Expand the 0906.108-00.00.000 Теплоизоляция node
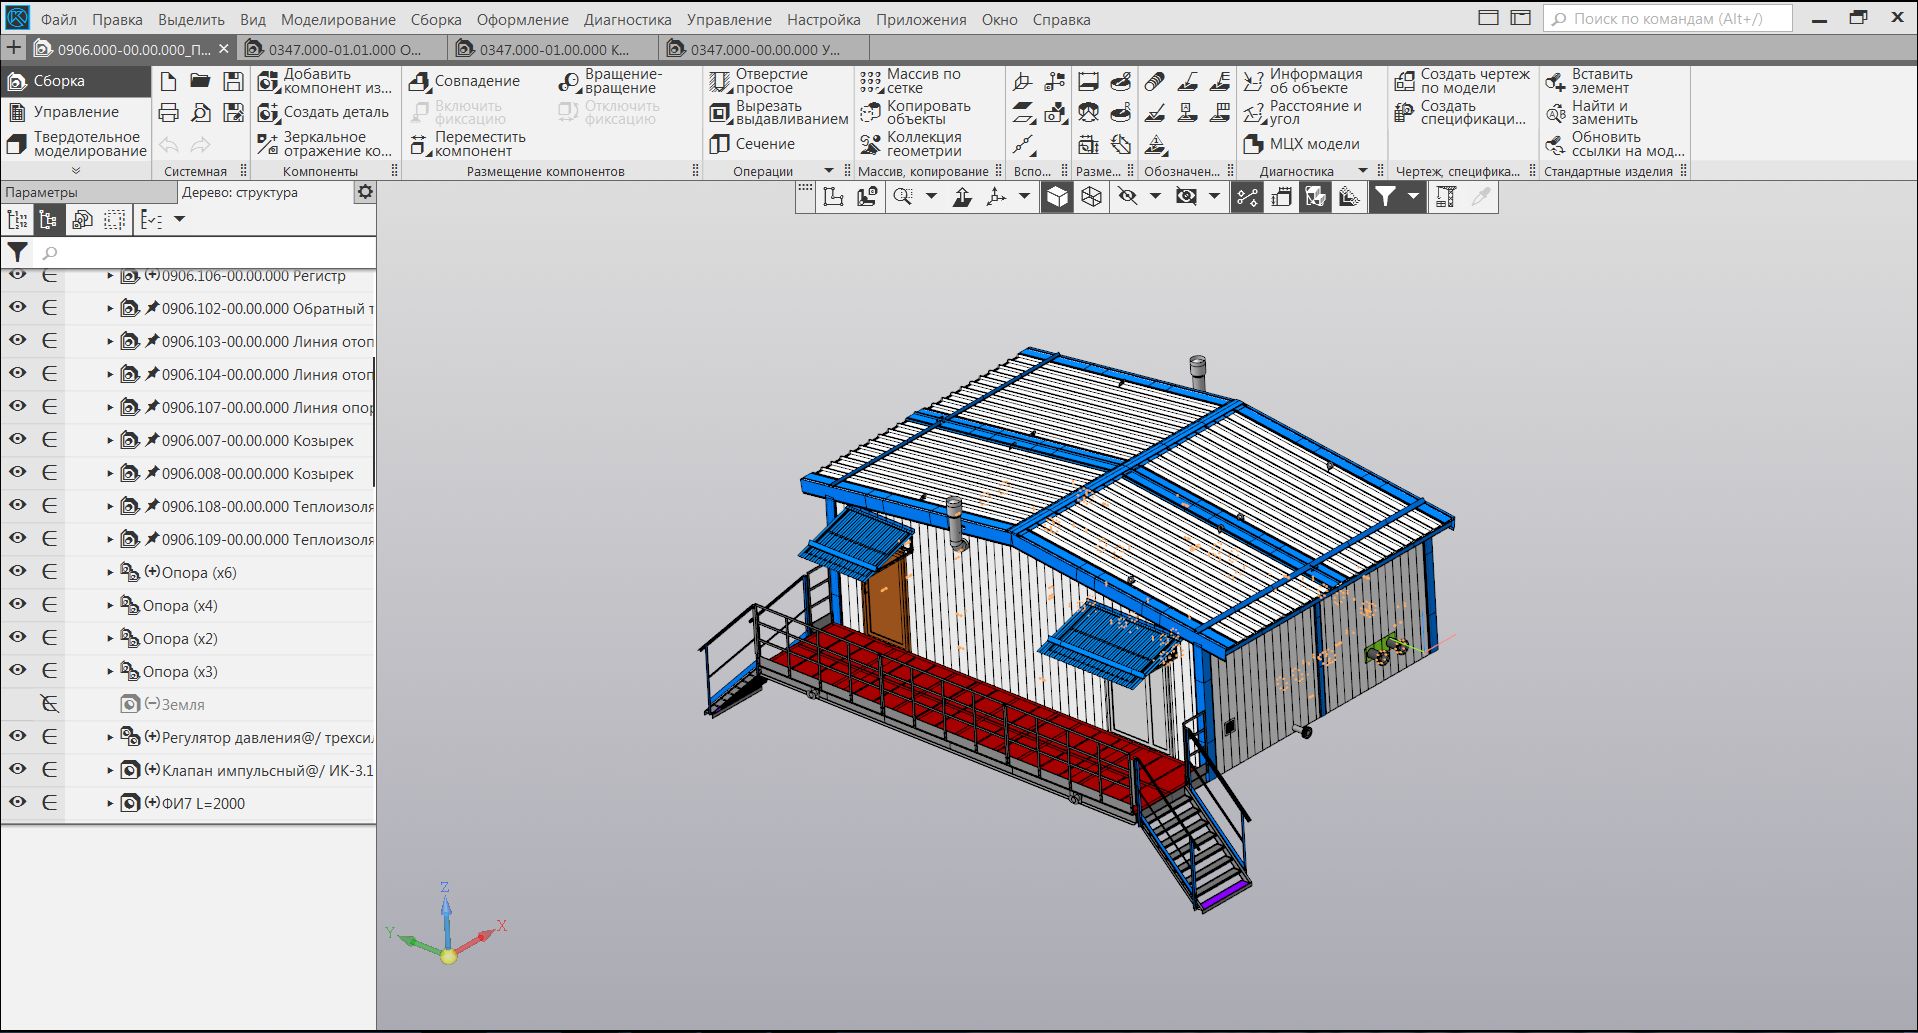The height and width of the screenshot is (1033, 1918). [x=110, y=507]
